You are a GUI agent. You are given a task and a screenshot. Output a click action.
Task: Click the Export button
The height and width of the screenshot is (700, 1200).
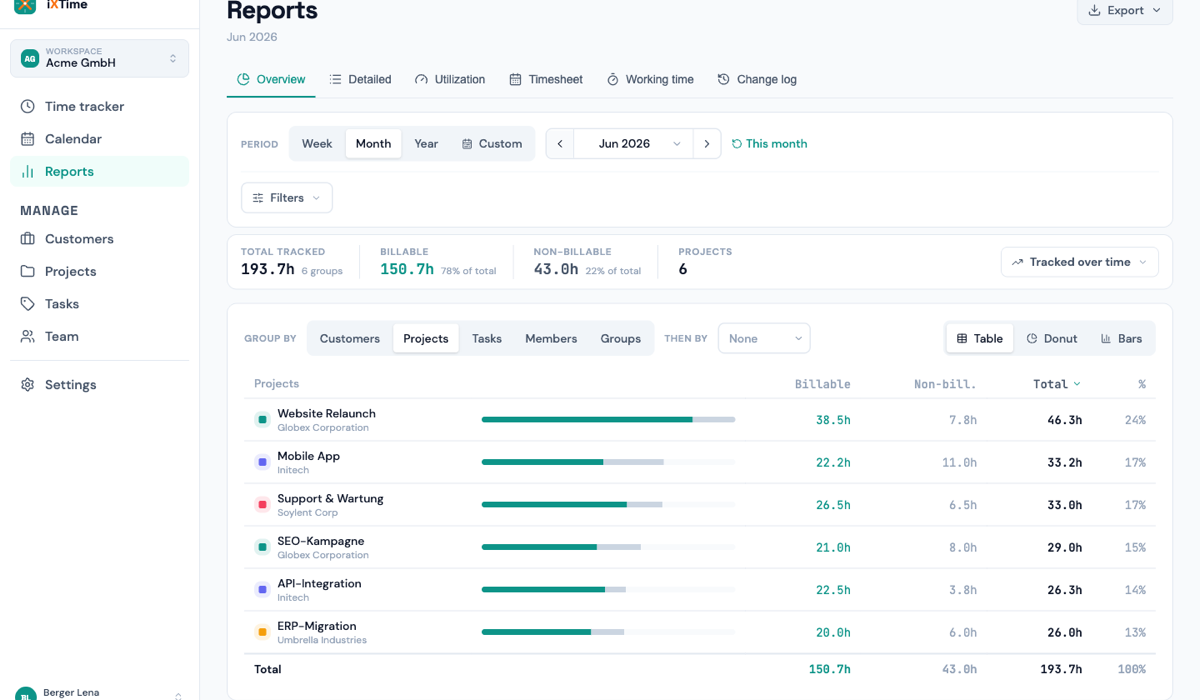1125,10
